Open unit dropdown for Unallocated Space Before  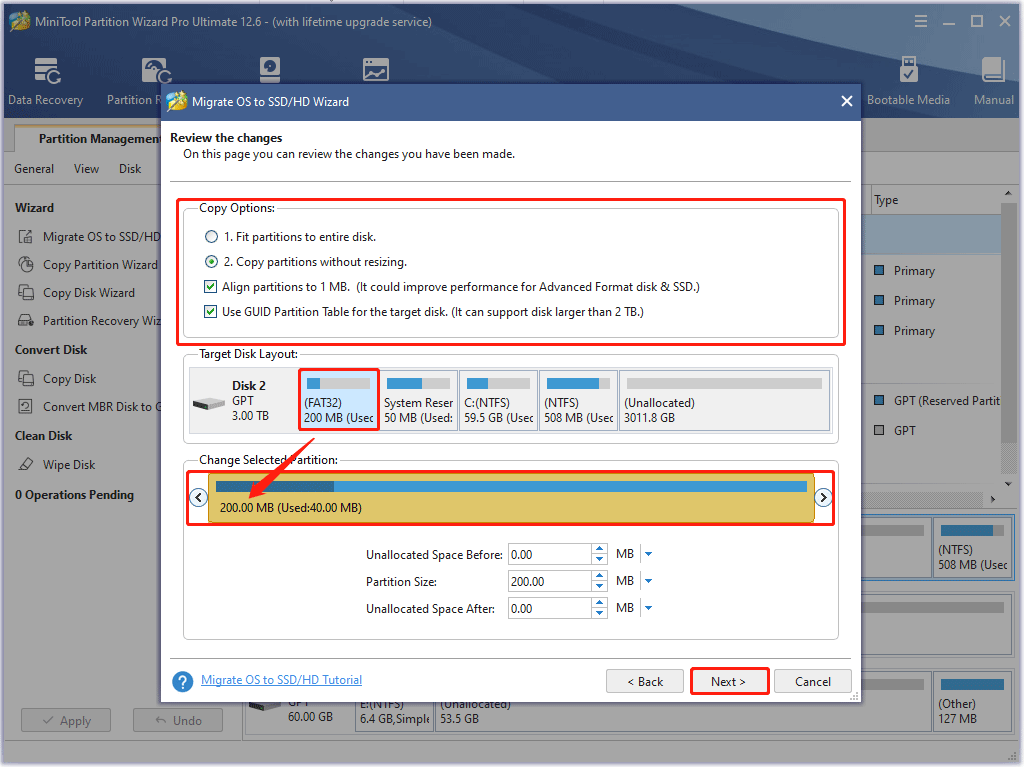click(648, 554)
